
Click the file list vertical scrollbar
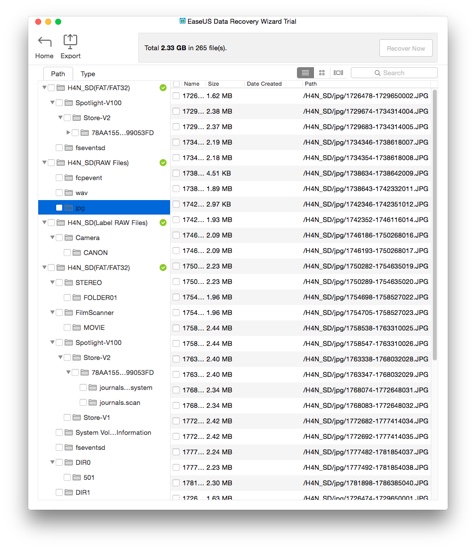pyautogui.click(x=435, y=224)
